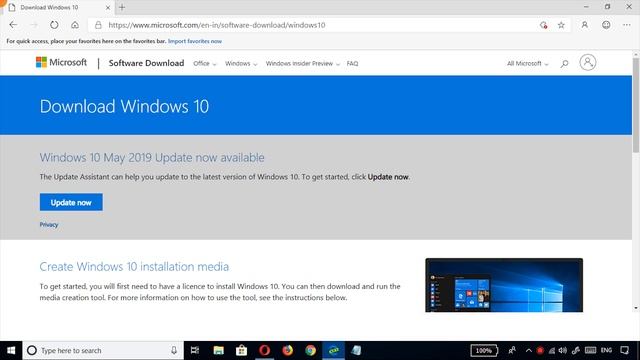
Task: Show hidden system tray icons
Action: click(x=529, y=350)
